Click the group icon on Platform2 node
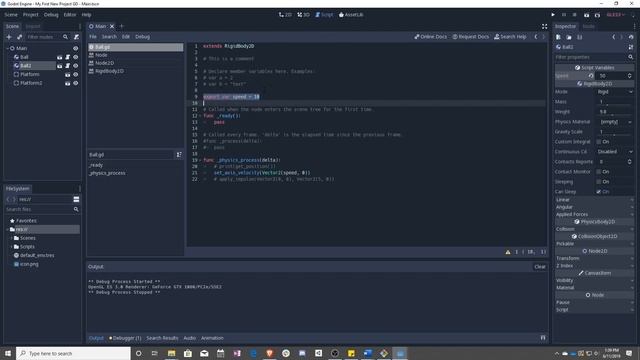Screen dimensions: 640x360 click(67, 83)
